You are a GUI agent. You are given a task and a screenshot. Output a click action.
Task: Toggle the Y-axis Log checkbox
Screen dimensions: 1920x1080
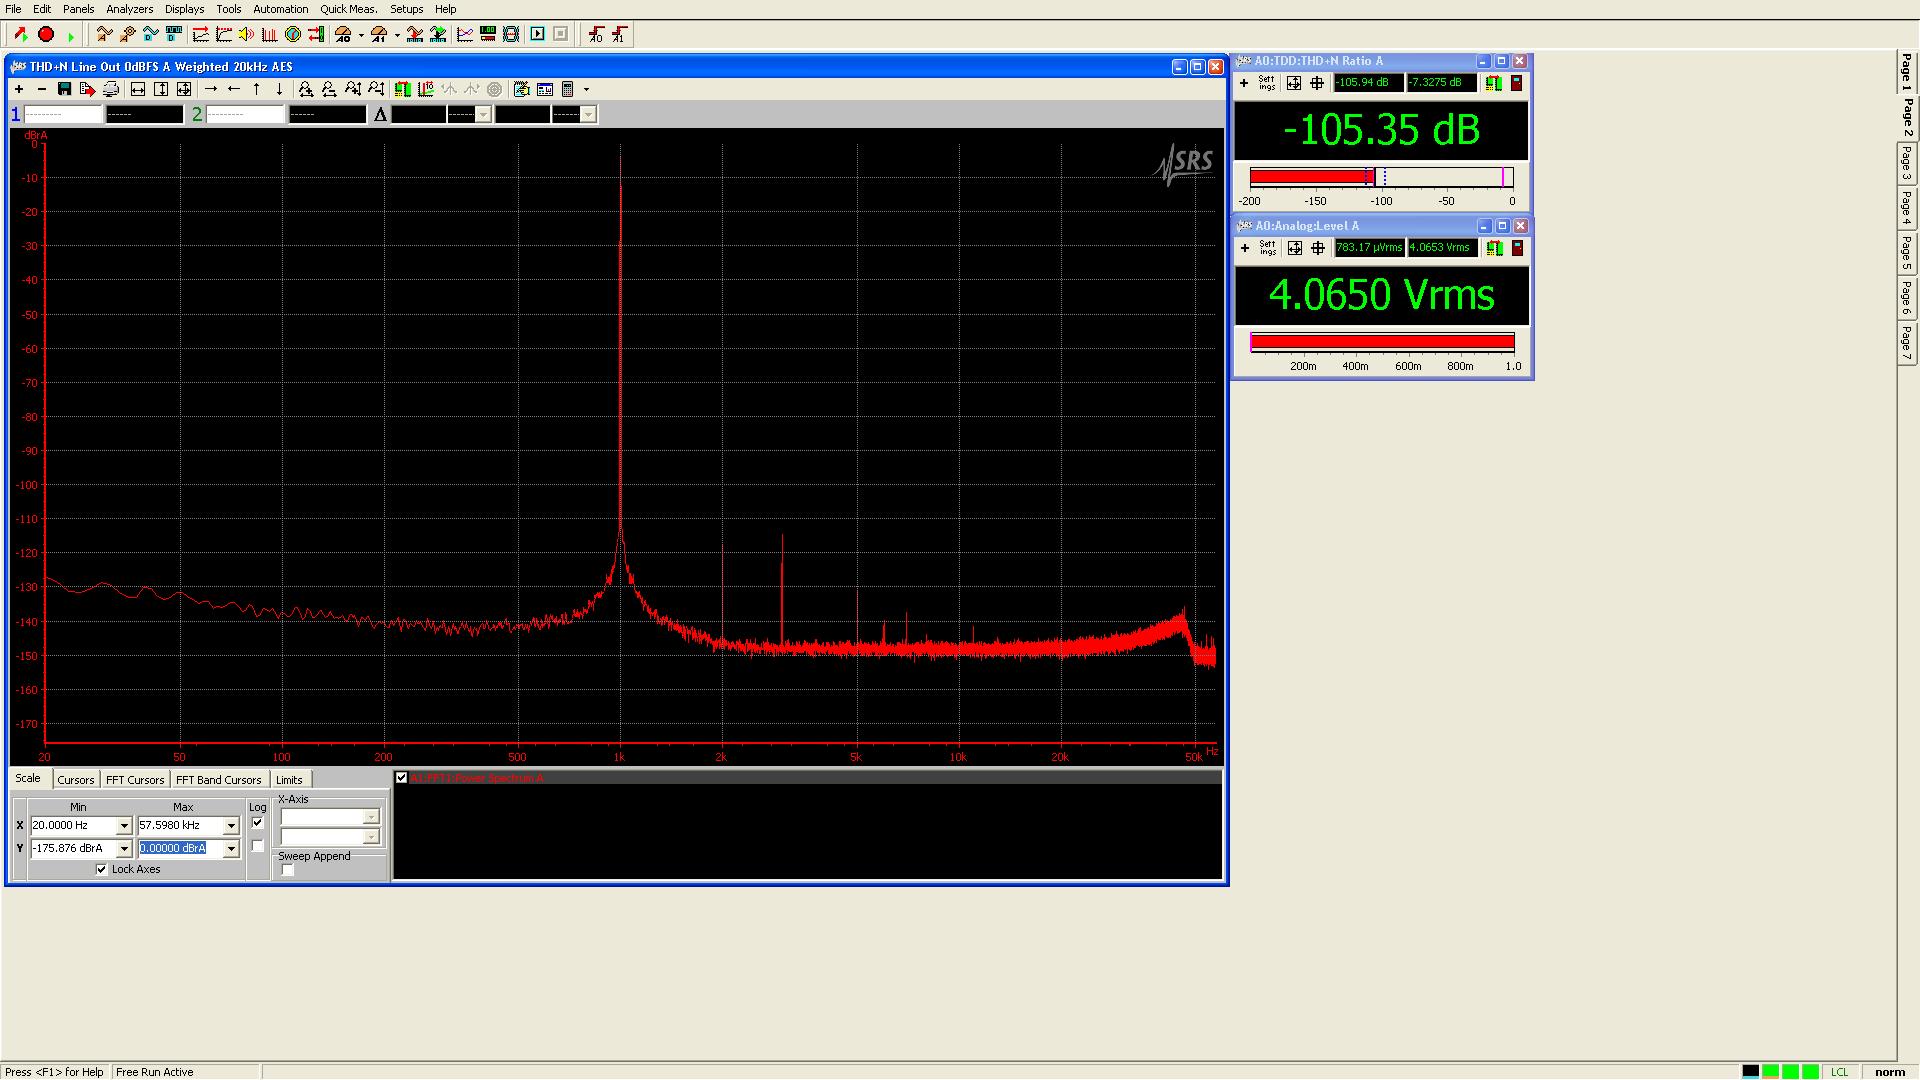click(258, 846)
